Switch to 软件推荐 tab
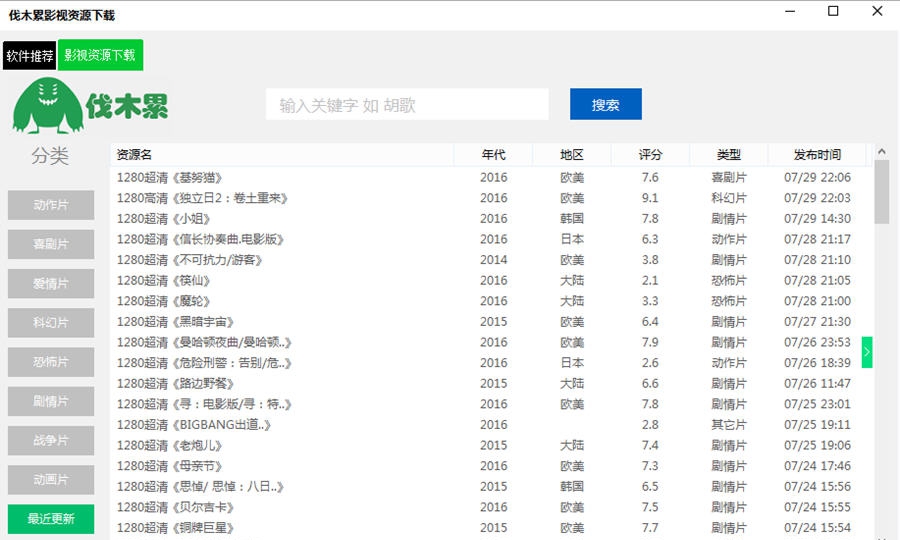Image resolution: width=900 pixels, height=540 pixels. coord(30,56)
